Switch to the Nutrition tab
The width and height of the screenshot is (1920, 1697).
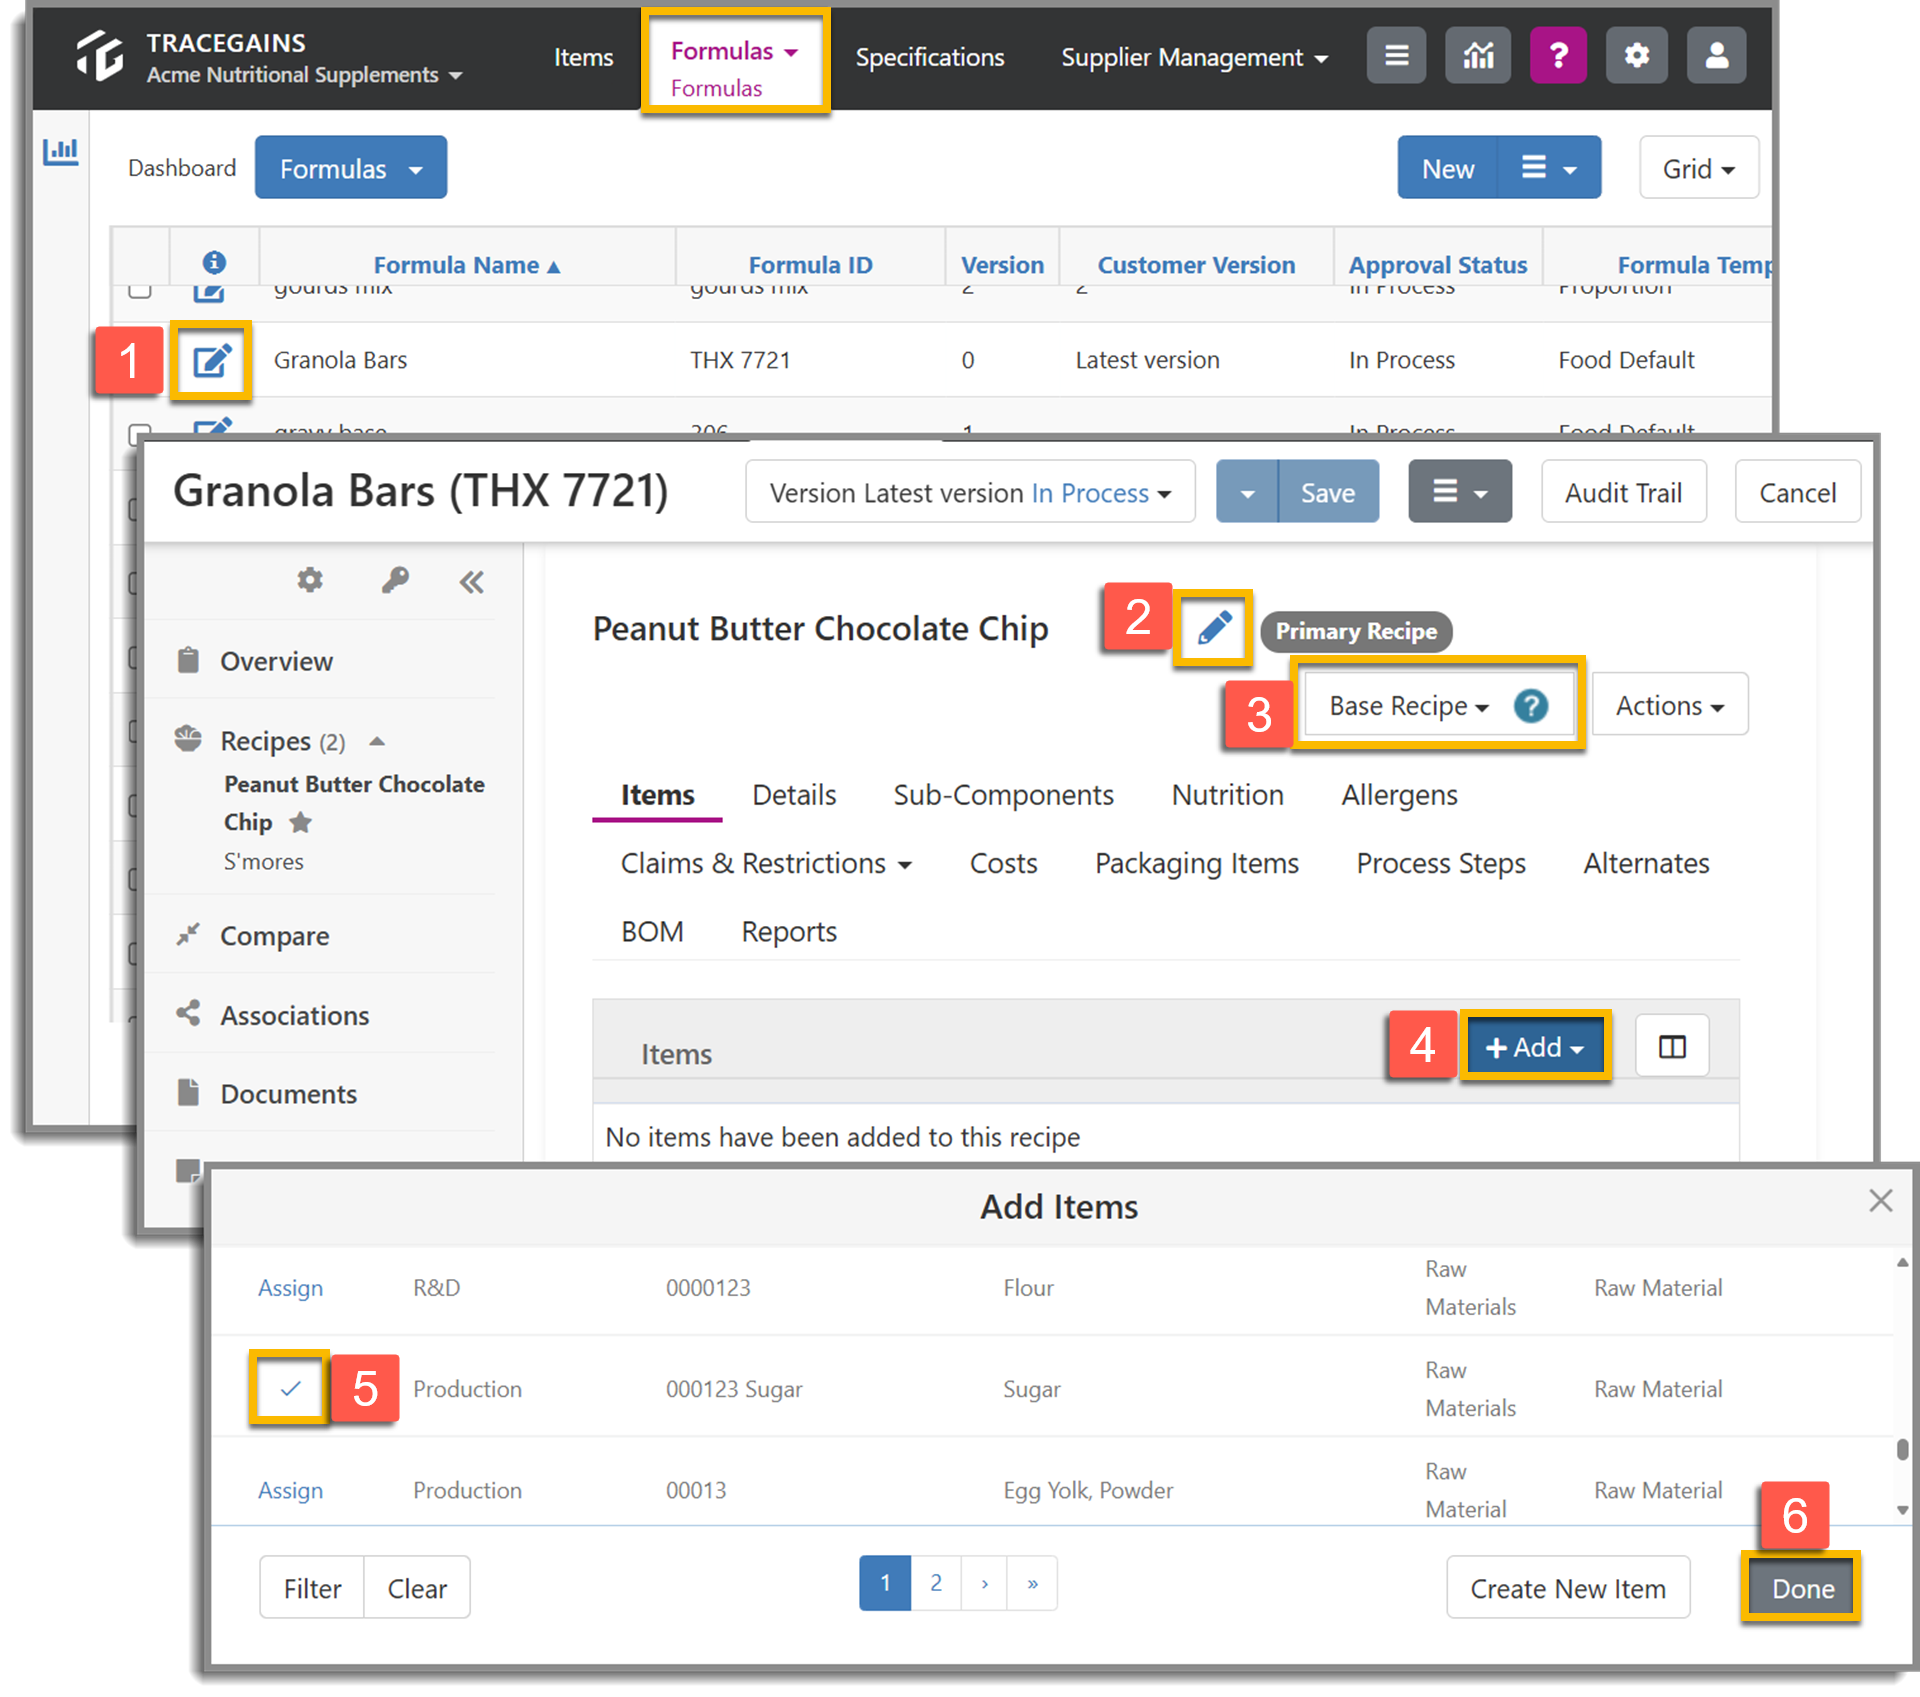[x=1227, y=795]
